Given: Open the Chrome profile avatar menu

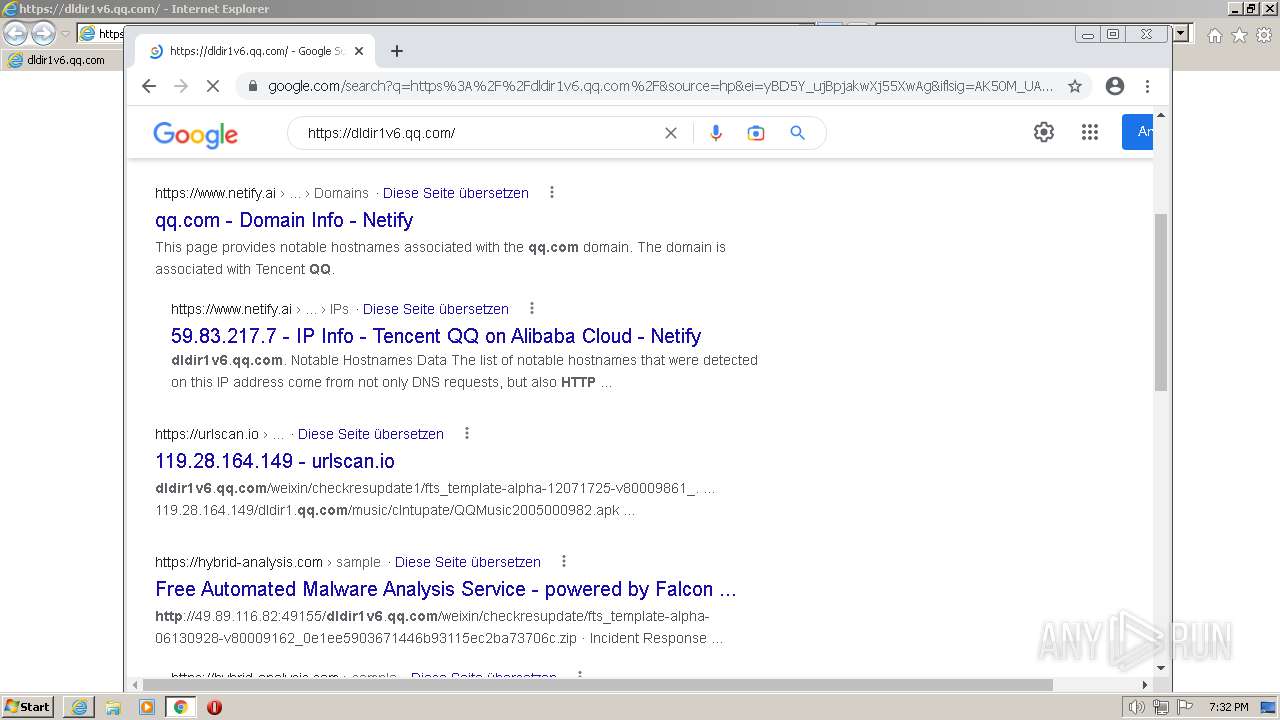Looking at the screenshot, I should [x=1115, y=86].
